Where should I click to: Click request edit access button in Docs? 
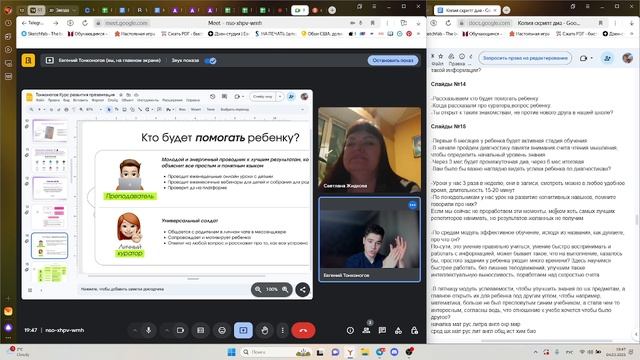pos(525,58)
